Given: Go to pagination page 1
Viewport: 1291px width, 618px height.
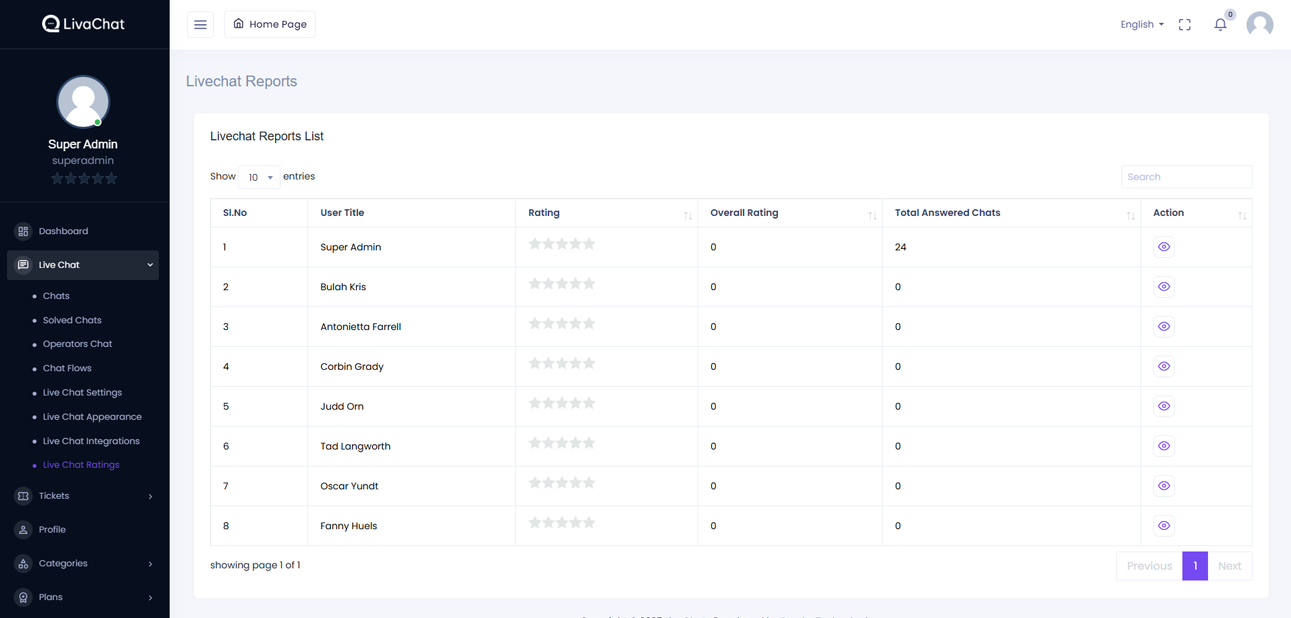Looking at the screenshot, I should (x=1194, y=566).
